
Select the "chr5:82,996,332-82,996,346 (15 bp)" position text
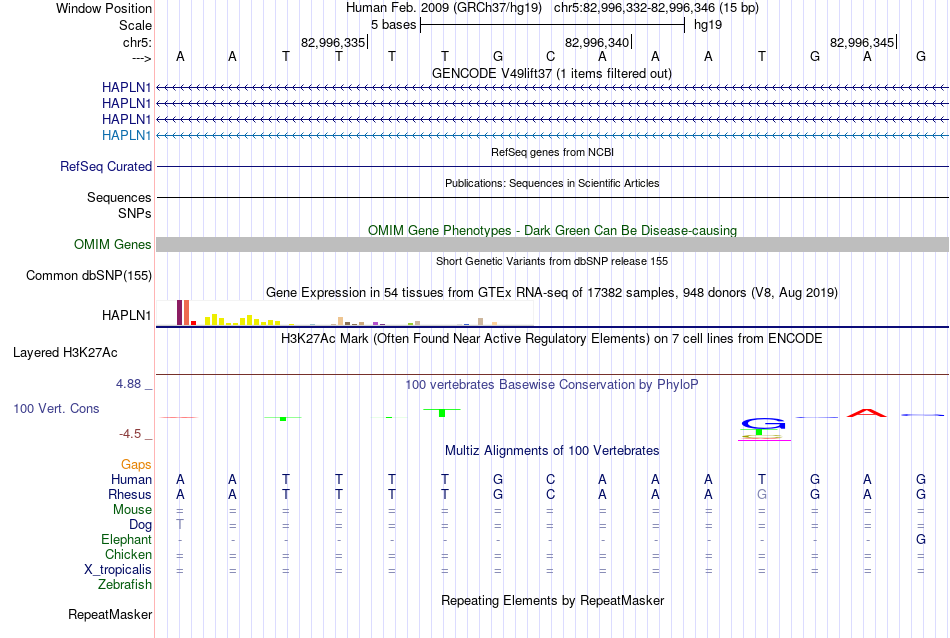pos(656,8)
